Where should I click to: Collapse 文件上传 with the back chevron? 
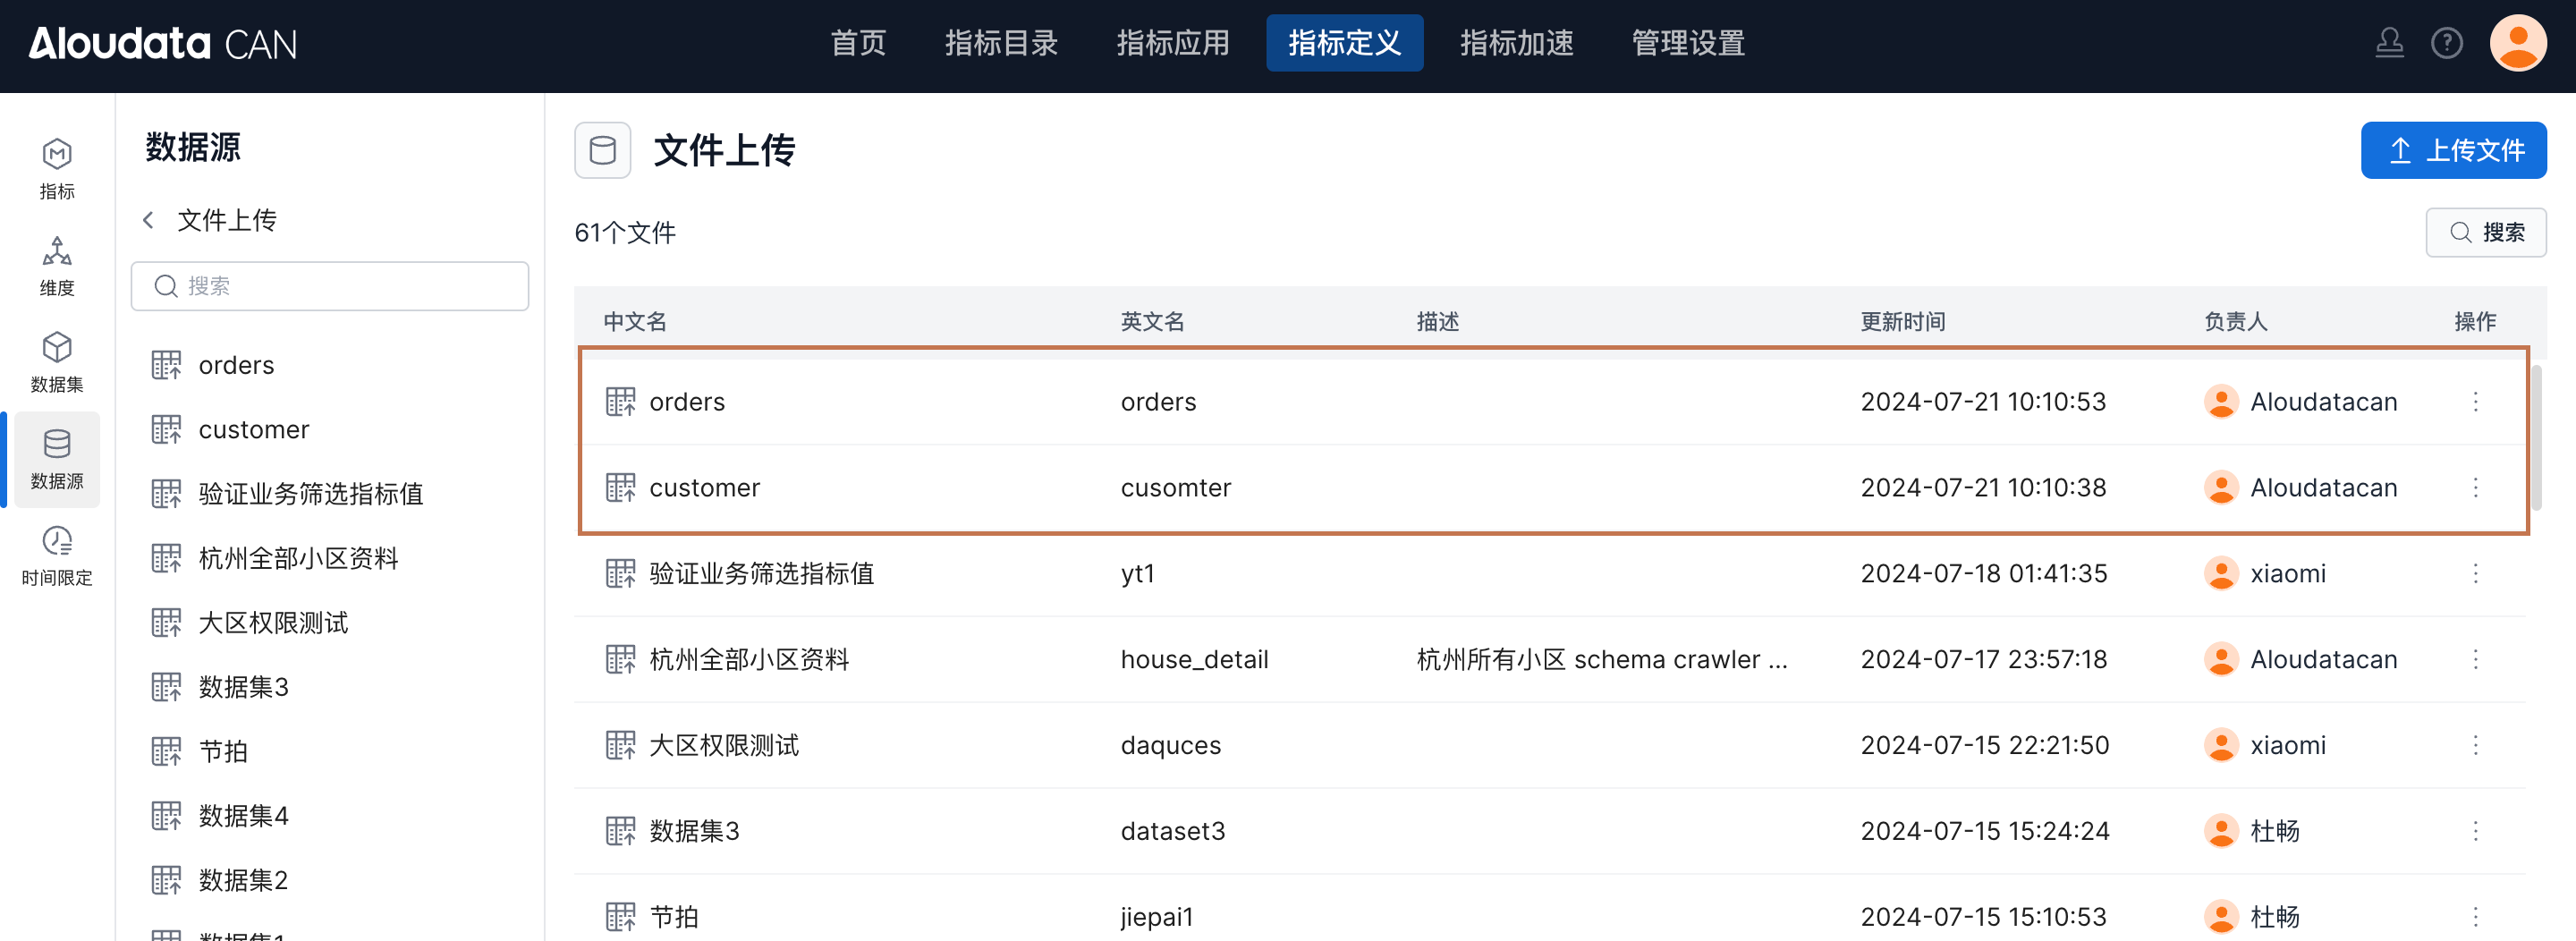tap(149, 220)
